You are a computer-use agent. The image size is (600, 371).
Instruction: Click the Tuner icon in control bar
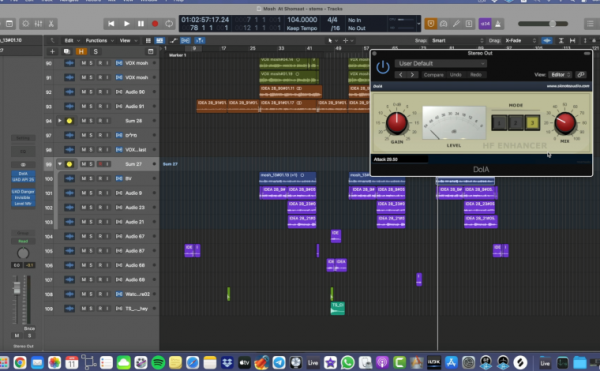[456, 24]
